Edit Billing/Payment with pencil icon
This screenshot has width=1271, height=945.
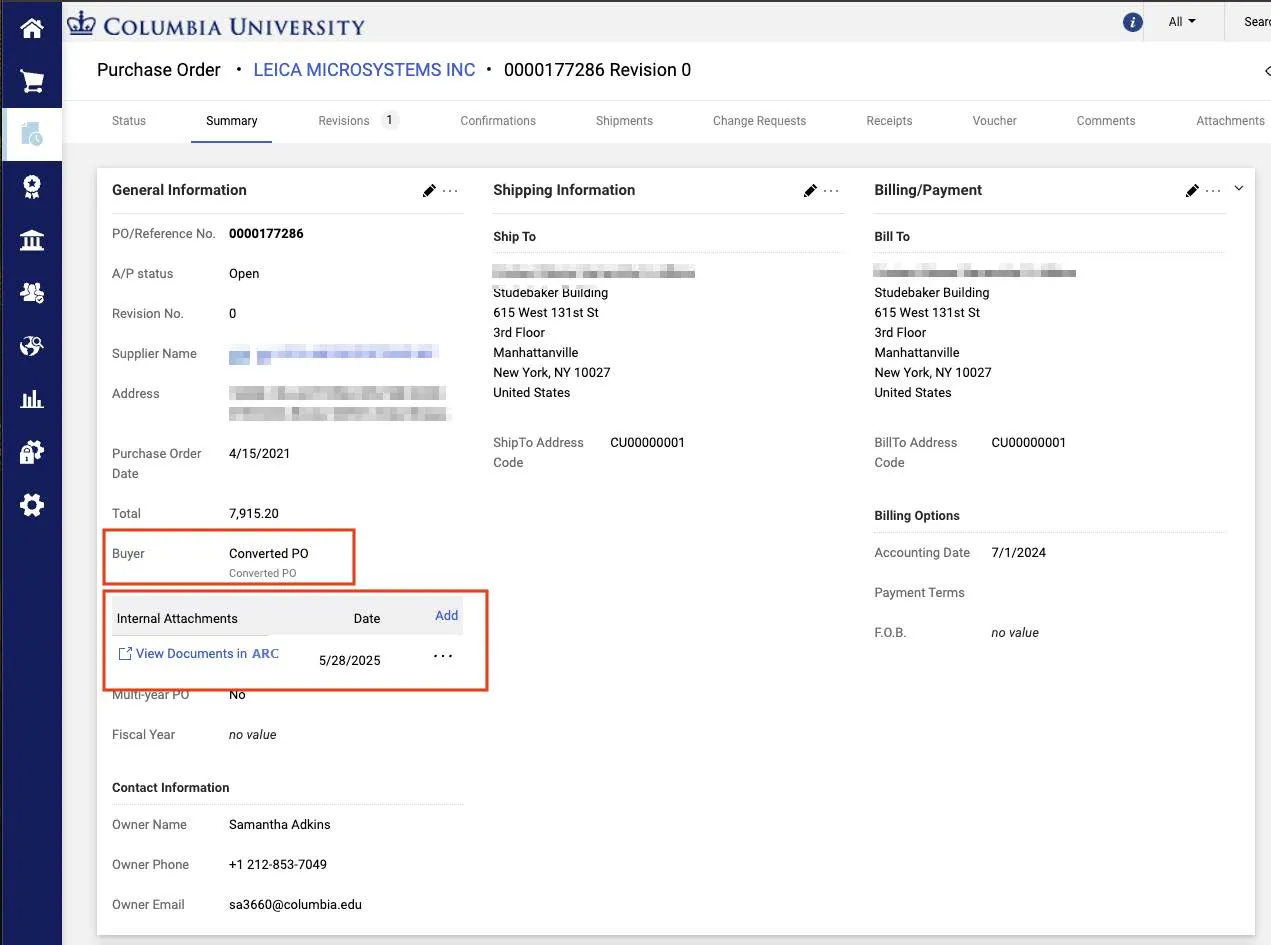tap(1191, 191)
